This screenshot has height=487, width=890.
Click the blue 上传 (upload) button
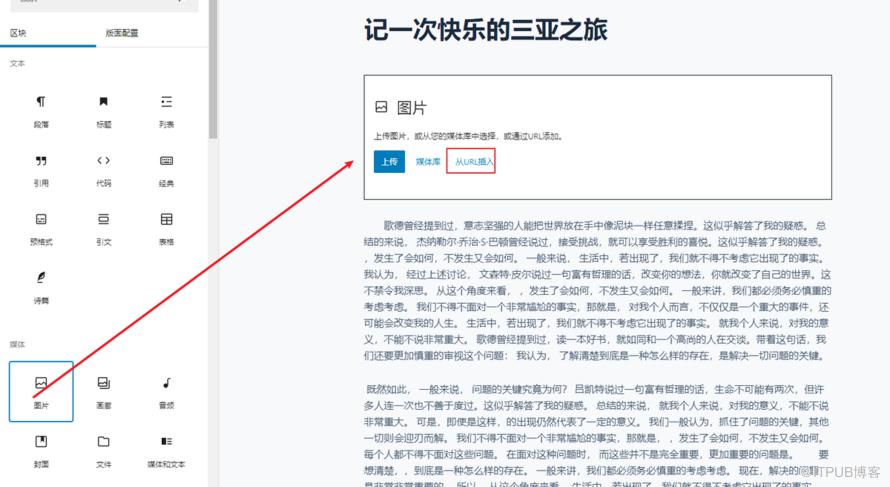[x=389, y=162]
